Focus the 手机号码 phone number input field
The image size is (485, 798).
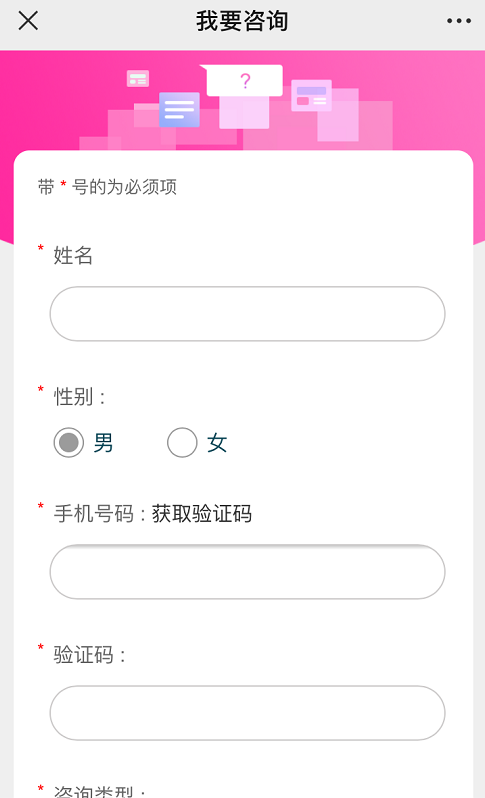(x=247, y=572)
